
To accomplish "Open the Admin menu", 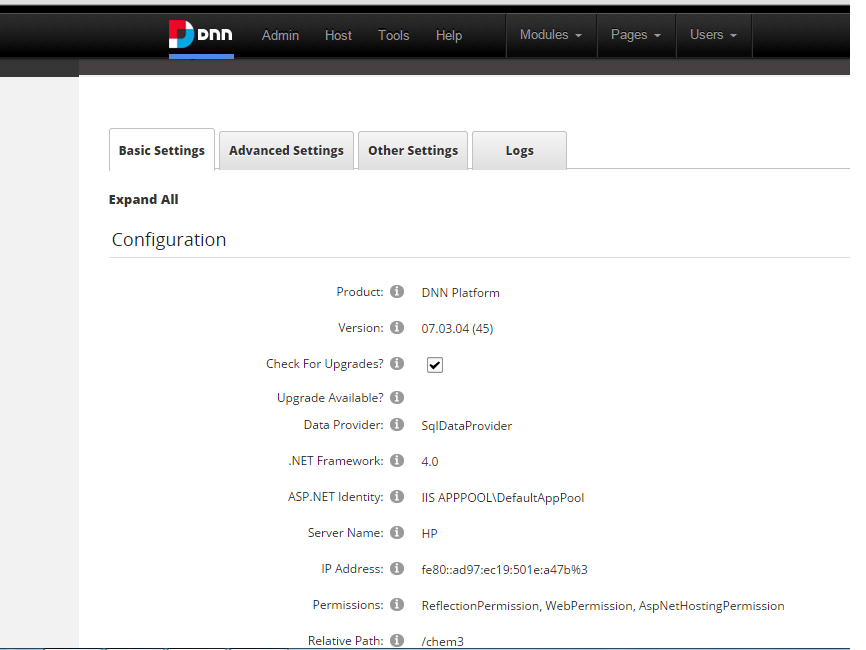I will pos(280,35).
